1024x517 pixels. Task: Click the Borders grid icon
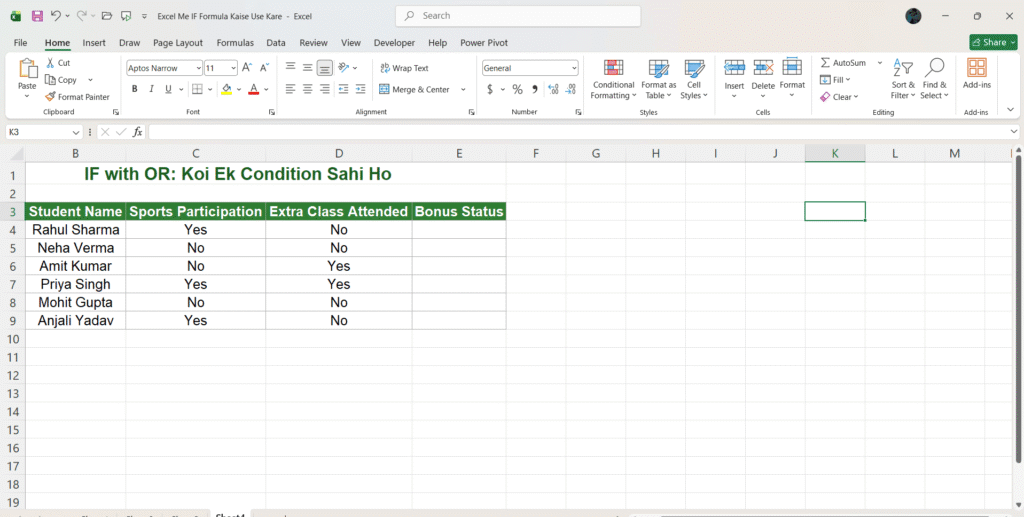click(197, 89)
